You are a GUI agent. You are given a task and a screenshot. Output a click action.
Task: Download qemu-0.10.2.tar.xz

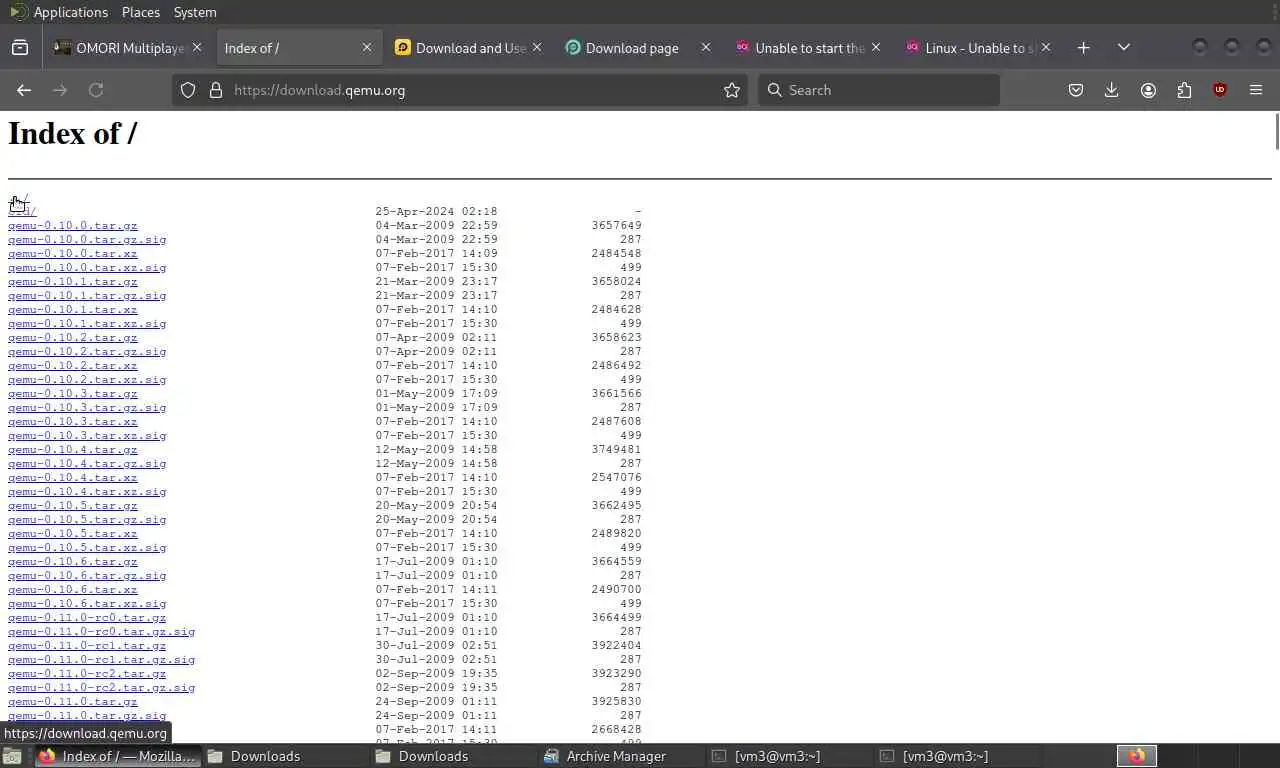(x=73, y=366)
